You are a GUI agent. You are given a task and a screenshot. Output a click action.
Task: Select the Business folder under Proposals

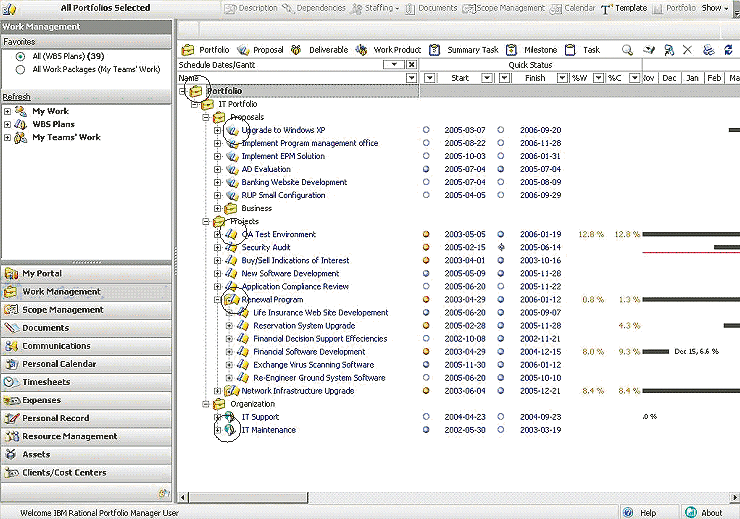[256, 208]
